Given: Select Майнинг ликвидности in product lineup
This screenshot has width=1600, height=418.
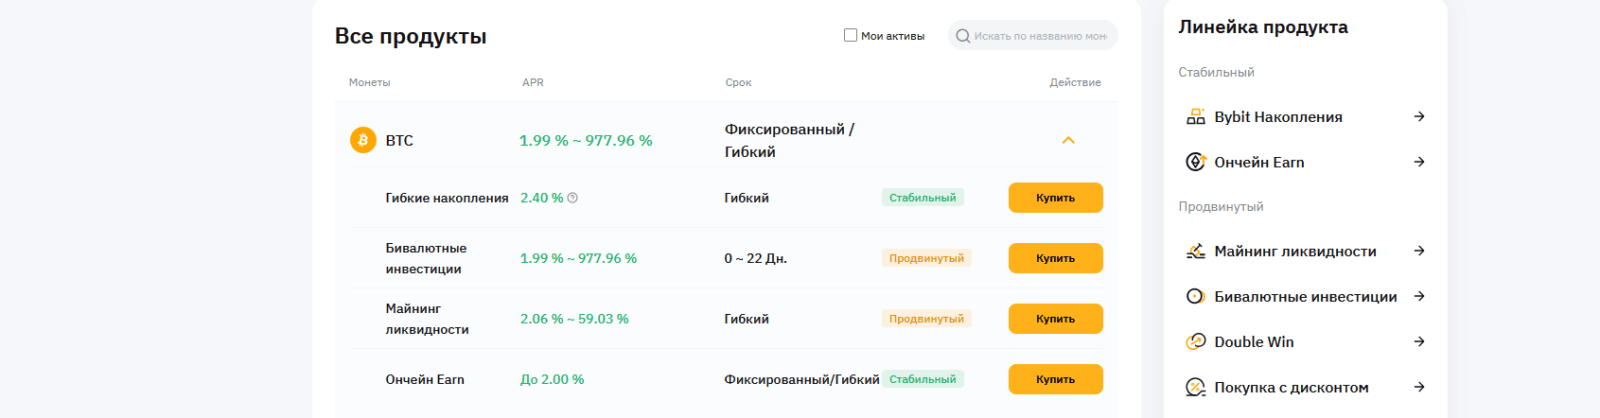Looking at the screenshot, I should point(1295,251).
